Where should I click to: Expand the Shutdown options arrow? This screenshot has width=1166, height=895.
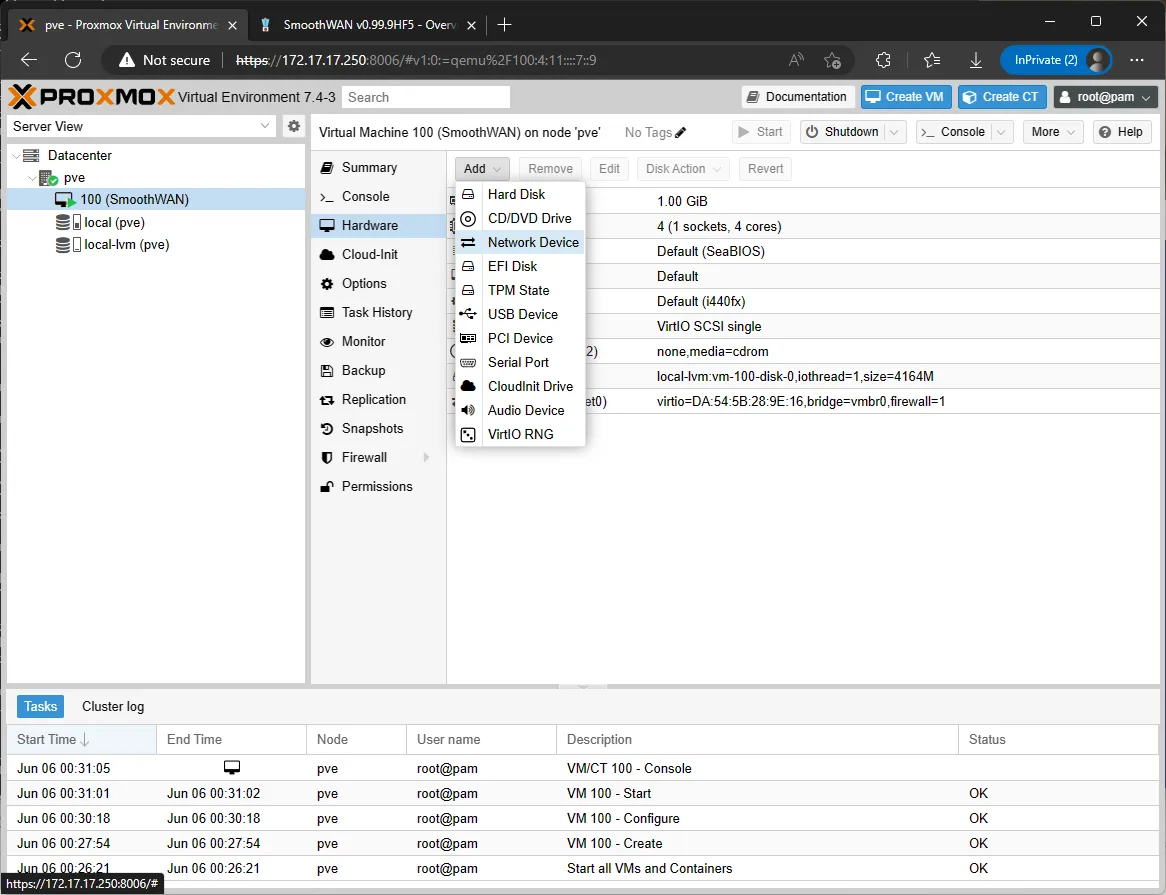pyautogui.click(x=895, y=132)
